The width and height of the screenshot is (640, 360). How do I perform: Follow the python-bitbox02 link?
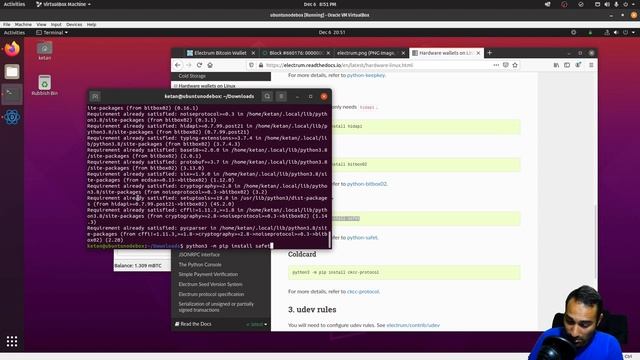367,184
